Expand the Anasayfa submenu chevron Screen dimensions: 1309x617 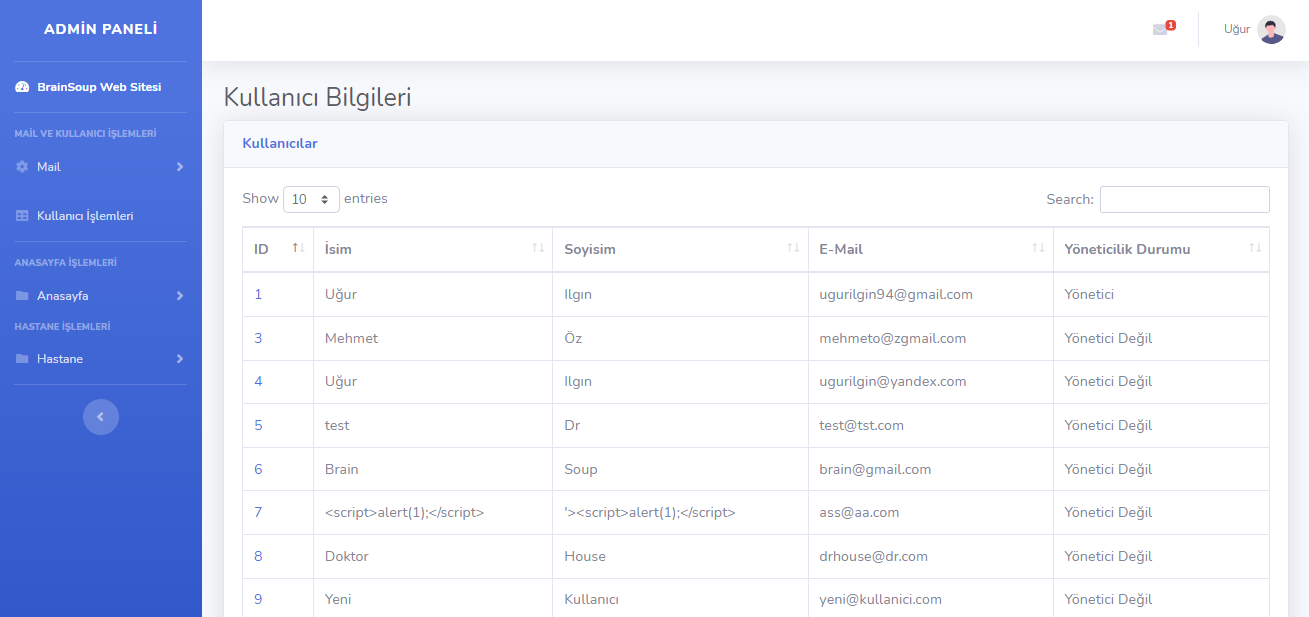click(180, 296)
